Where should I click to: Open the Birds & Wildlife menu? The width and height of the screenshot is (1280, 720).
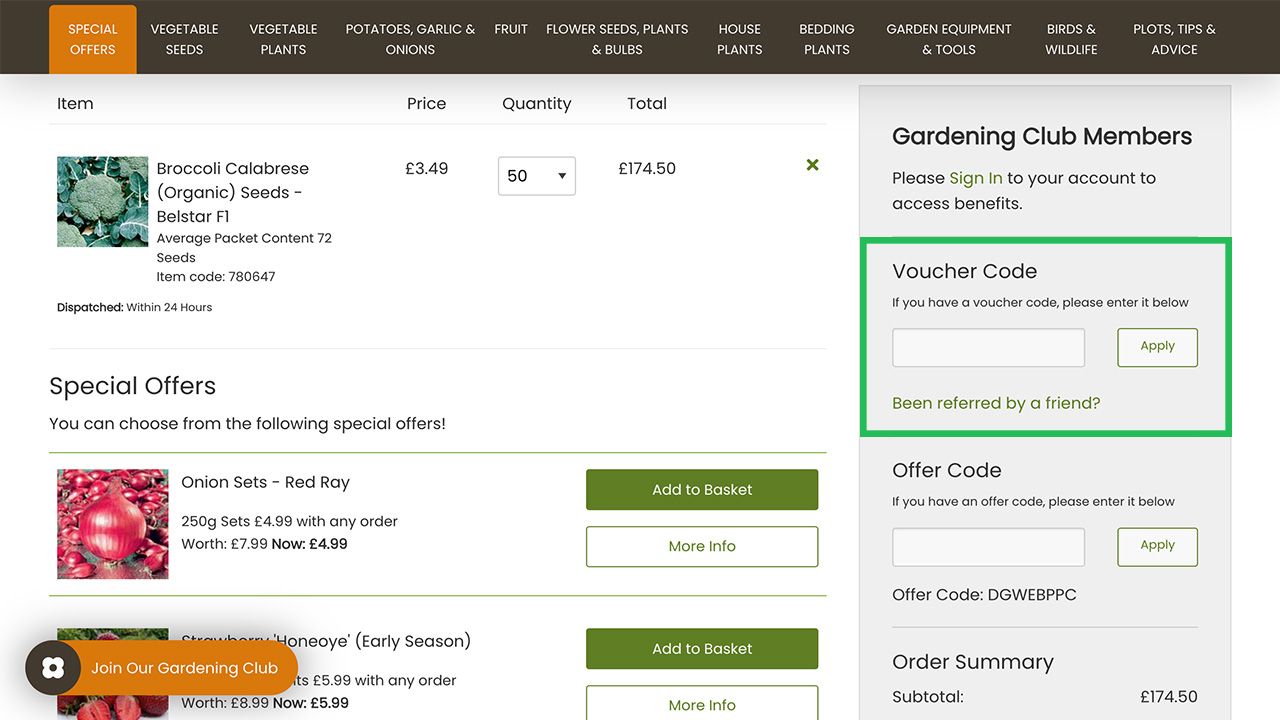(x=1071, y=39)
